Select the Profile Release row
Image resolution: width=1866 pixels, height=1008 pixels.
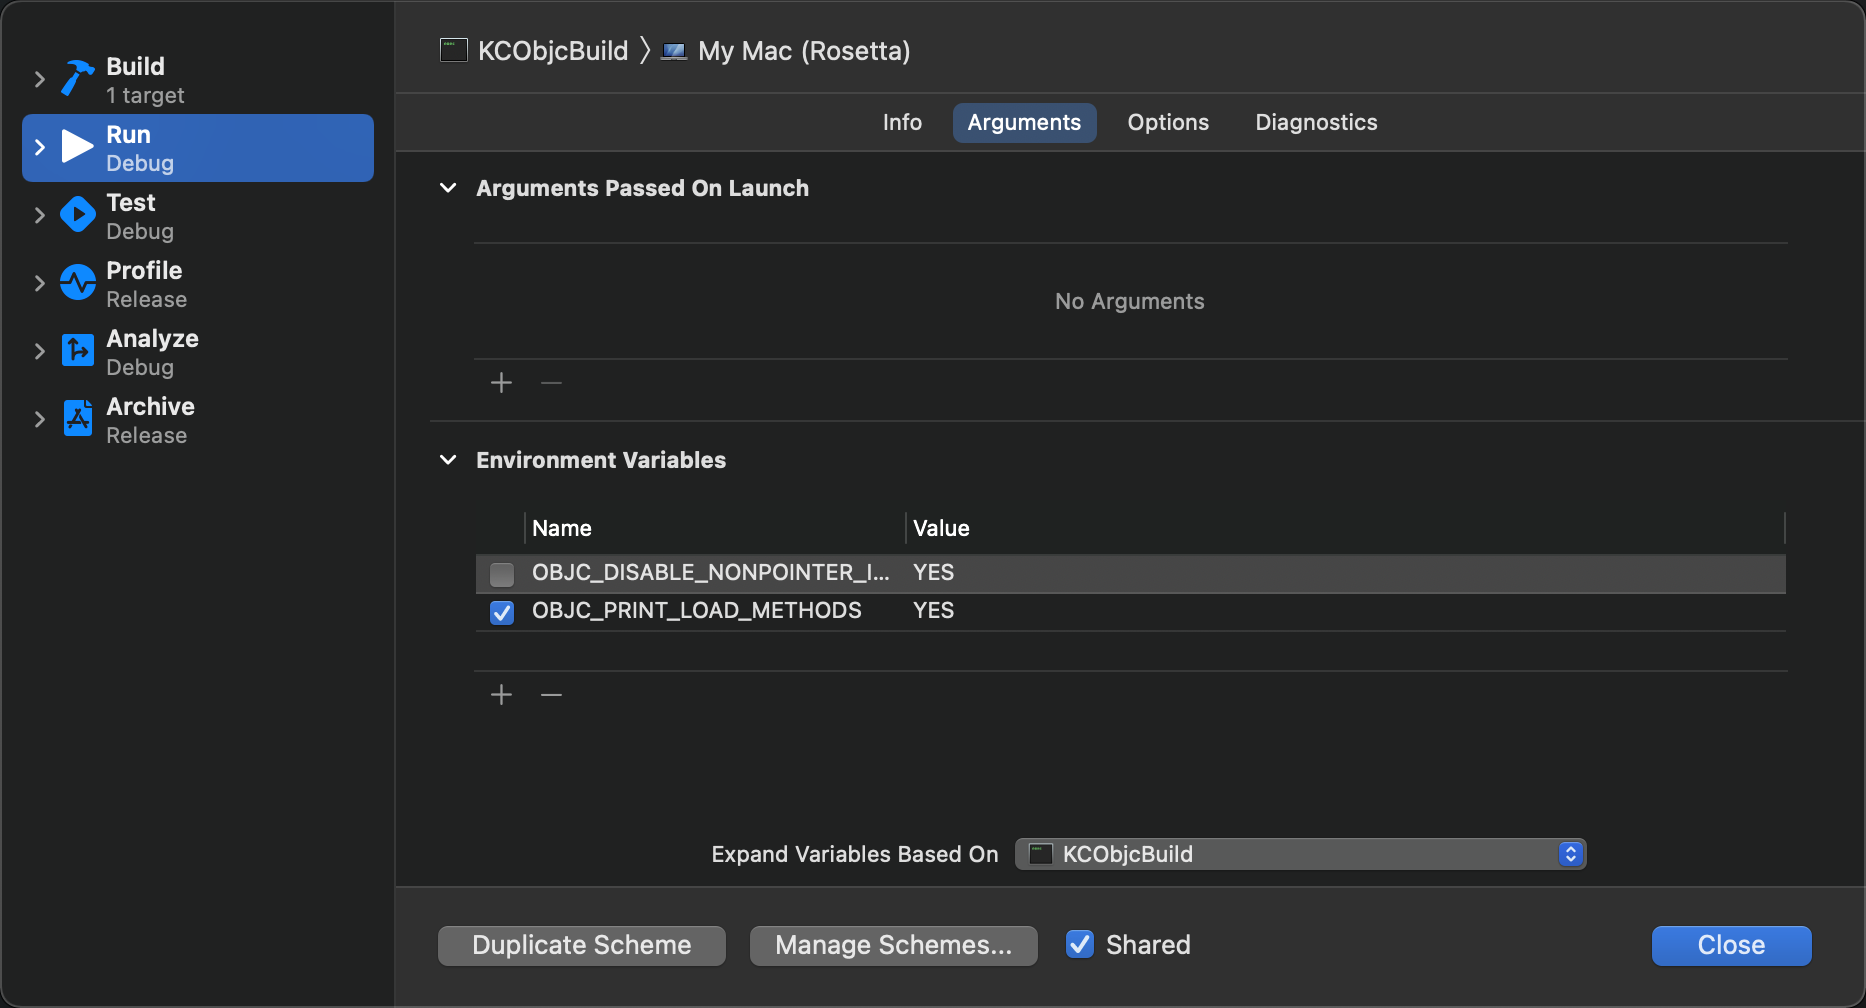pyautogui.click(x=198, y=284)
